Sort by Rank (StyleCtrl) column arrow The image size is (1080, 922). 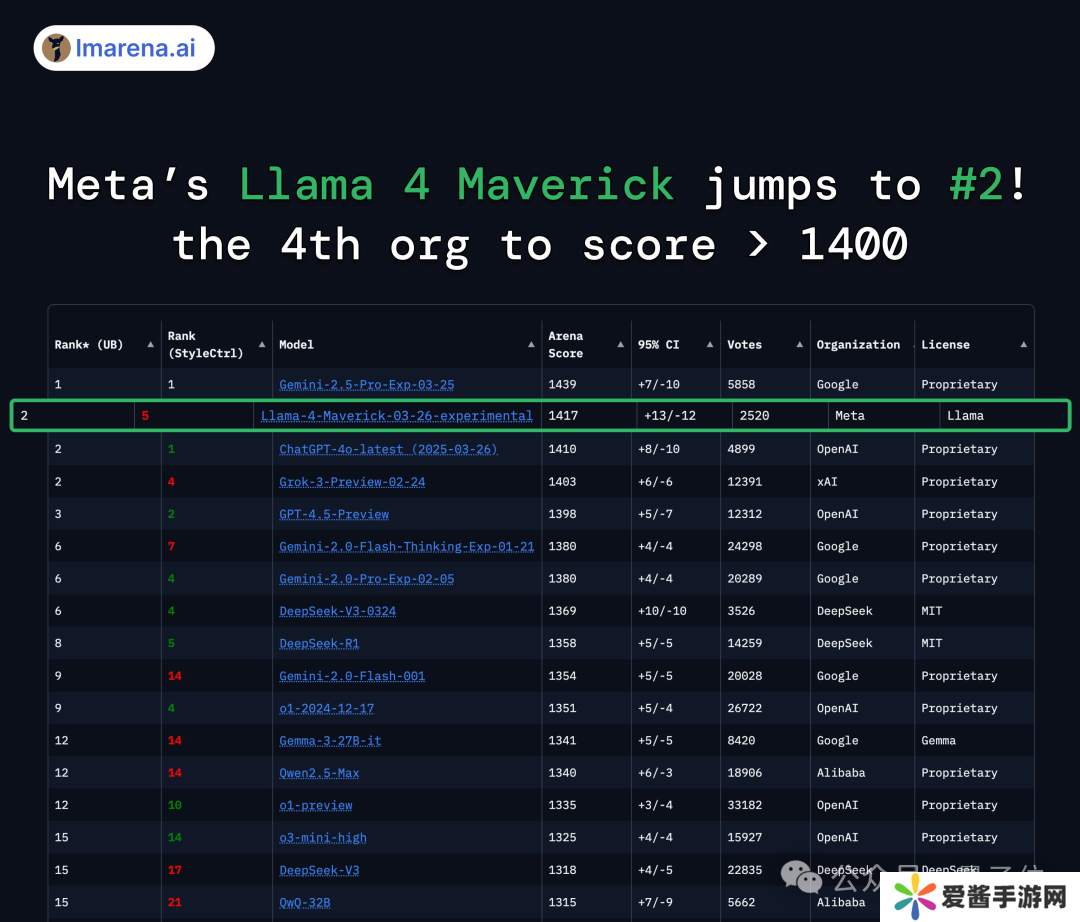[262, 345]
